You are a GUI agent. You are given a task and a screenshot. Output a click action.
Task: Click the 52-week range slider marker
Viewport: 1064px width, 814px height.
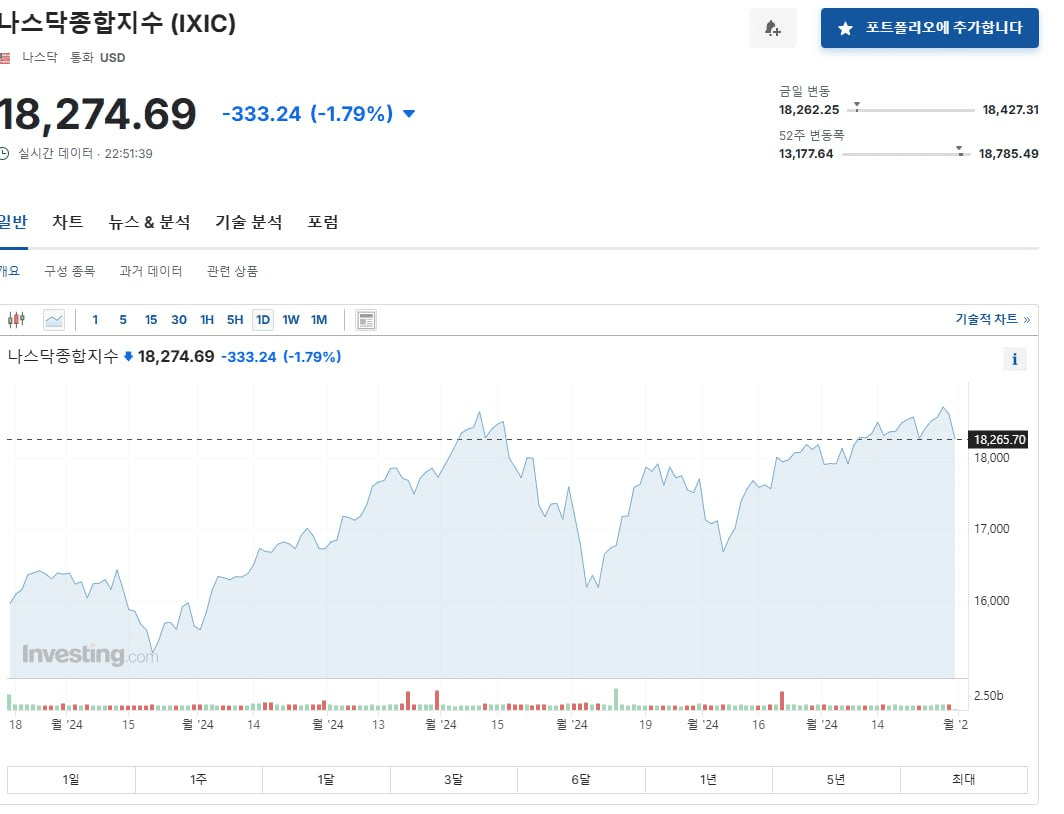[x=960, y=151]
